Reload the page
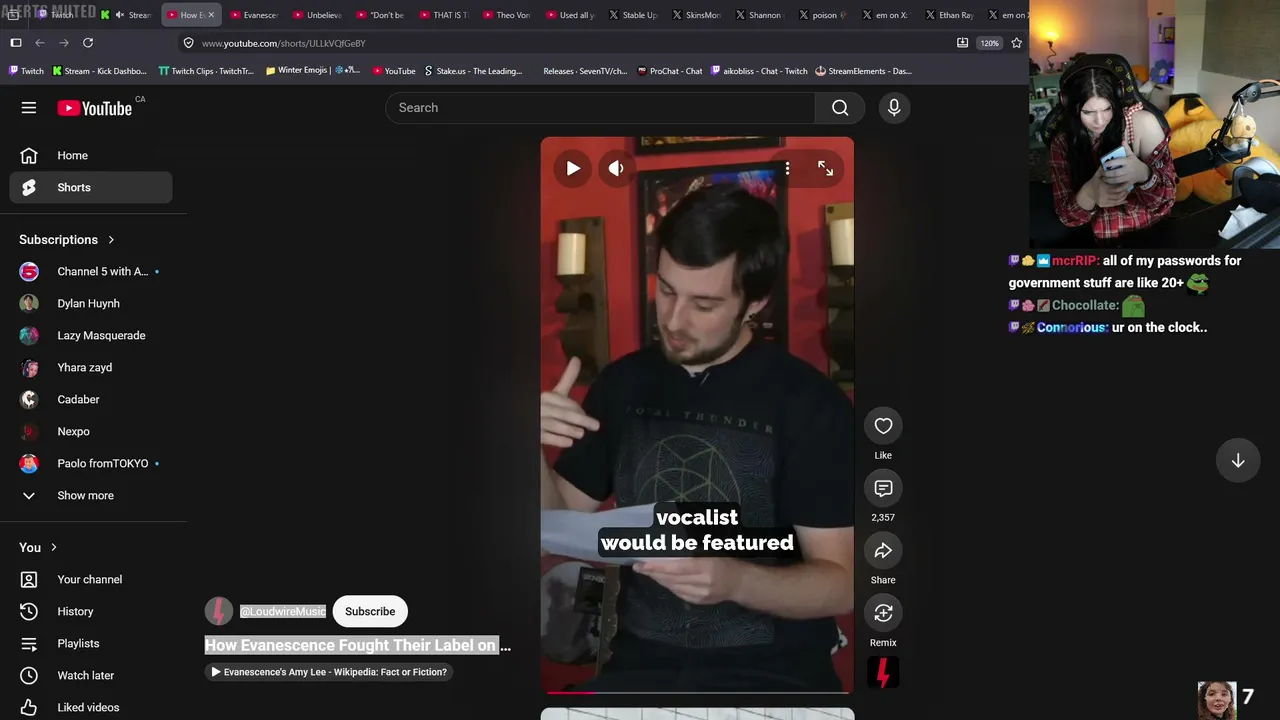1280x720 pixels. [x=88, y=43]
